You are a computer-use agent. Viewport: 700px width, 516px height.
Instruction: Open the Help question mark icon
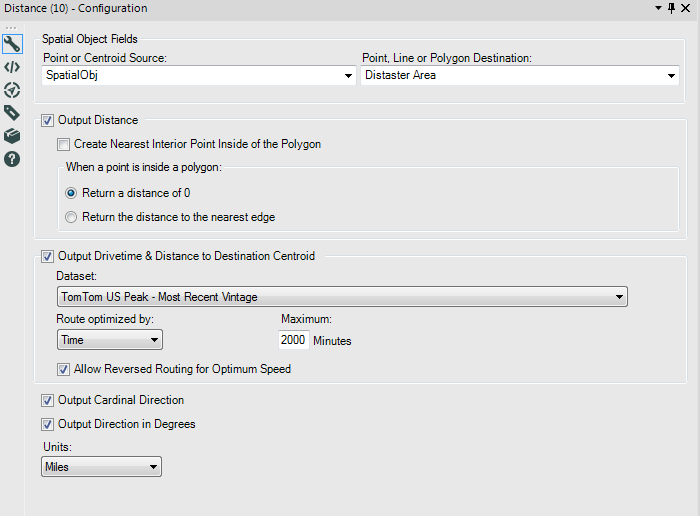pos(12,159)
